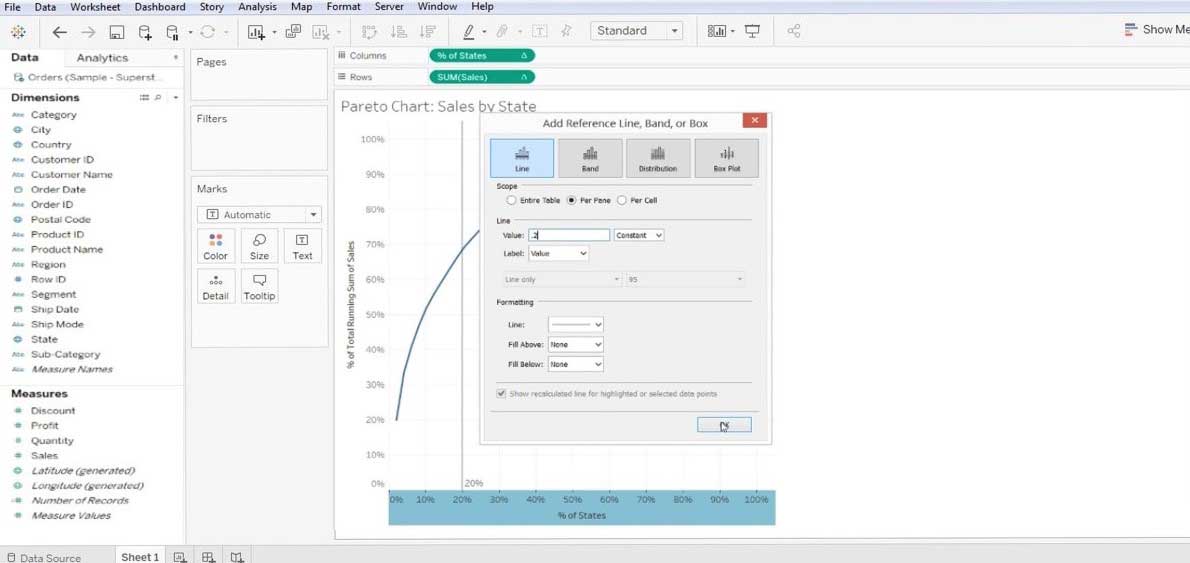Select the Sheet 1 tab
The height and width of the screenshot is (563, 1190).
pos(140,557)
